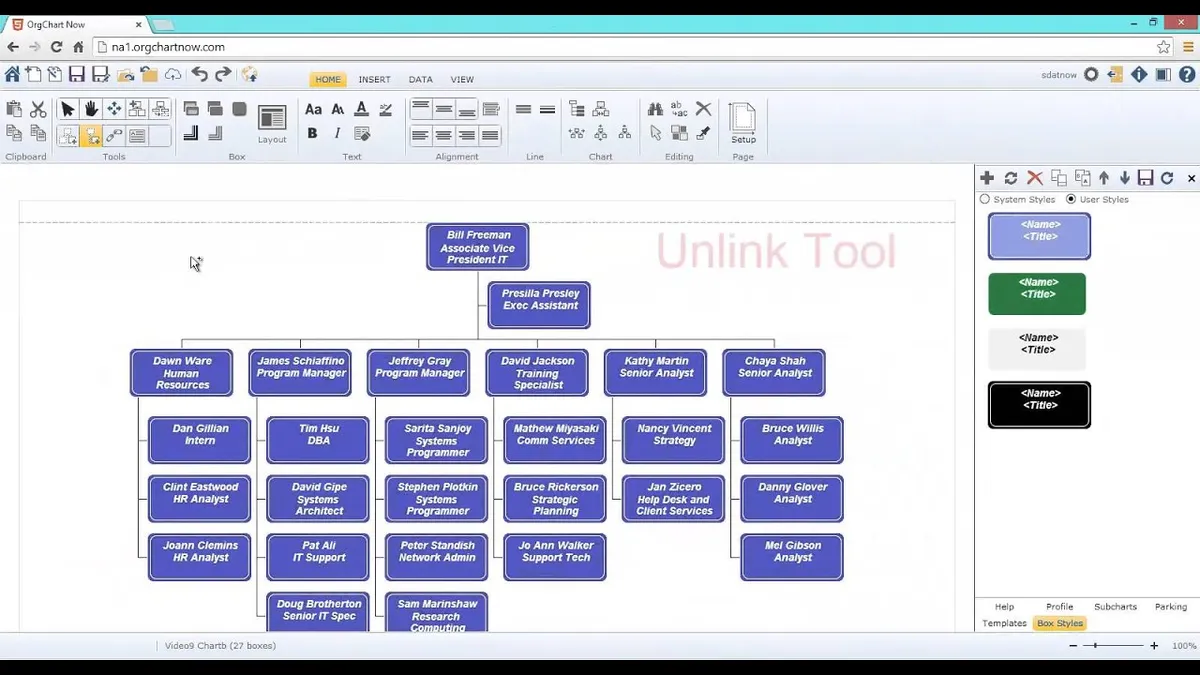Open the cloud upload icon

click(x=173, y=74)
